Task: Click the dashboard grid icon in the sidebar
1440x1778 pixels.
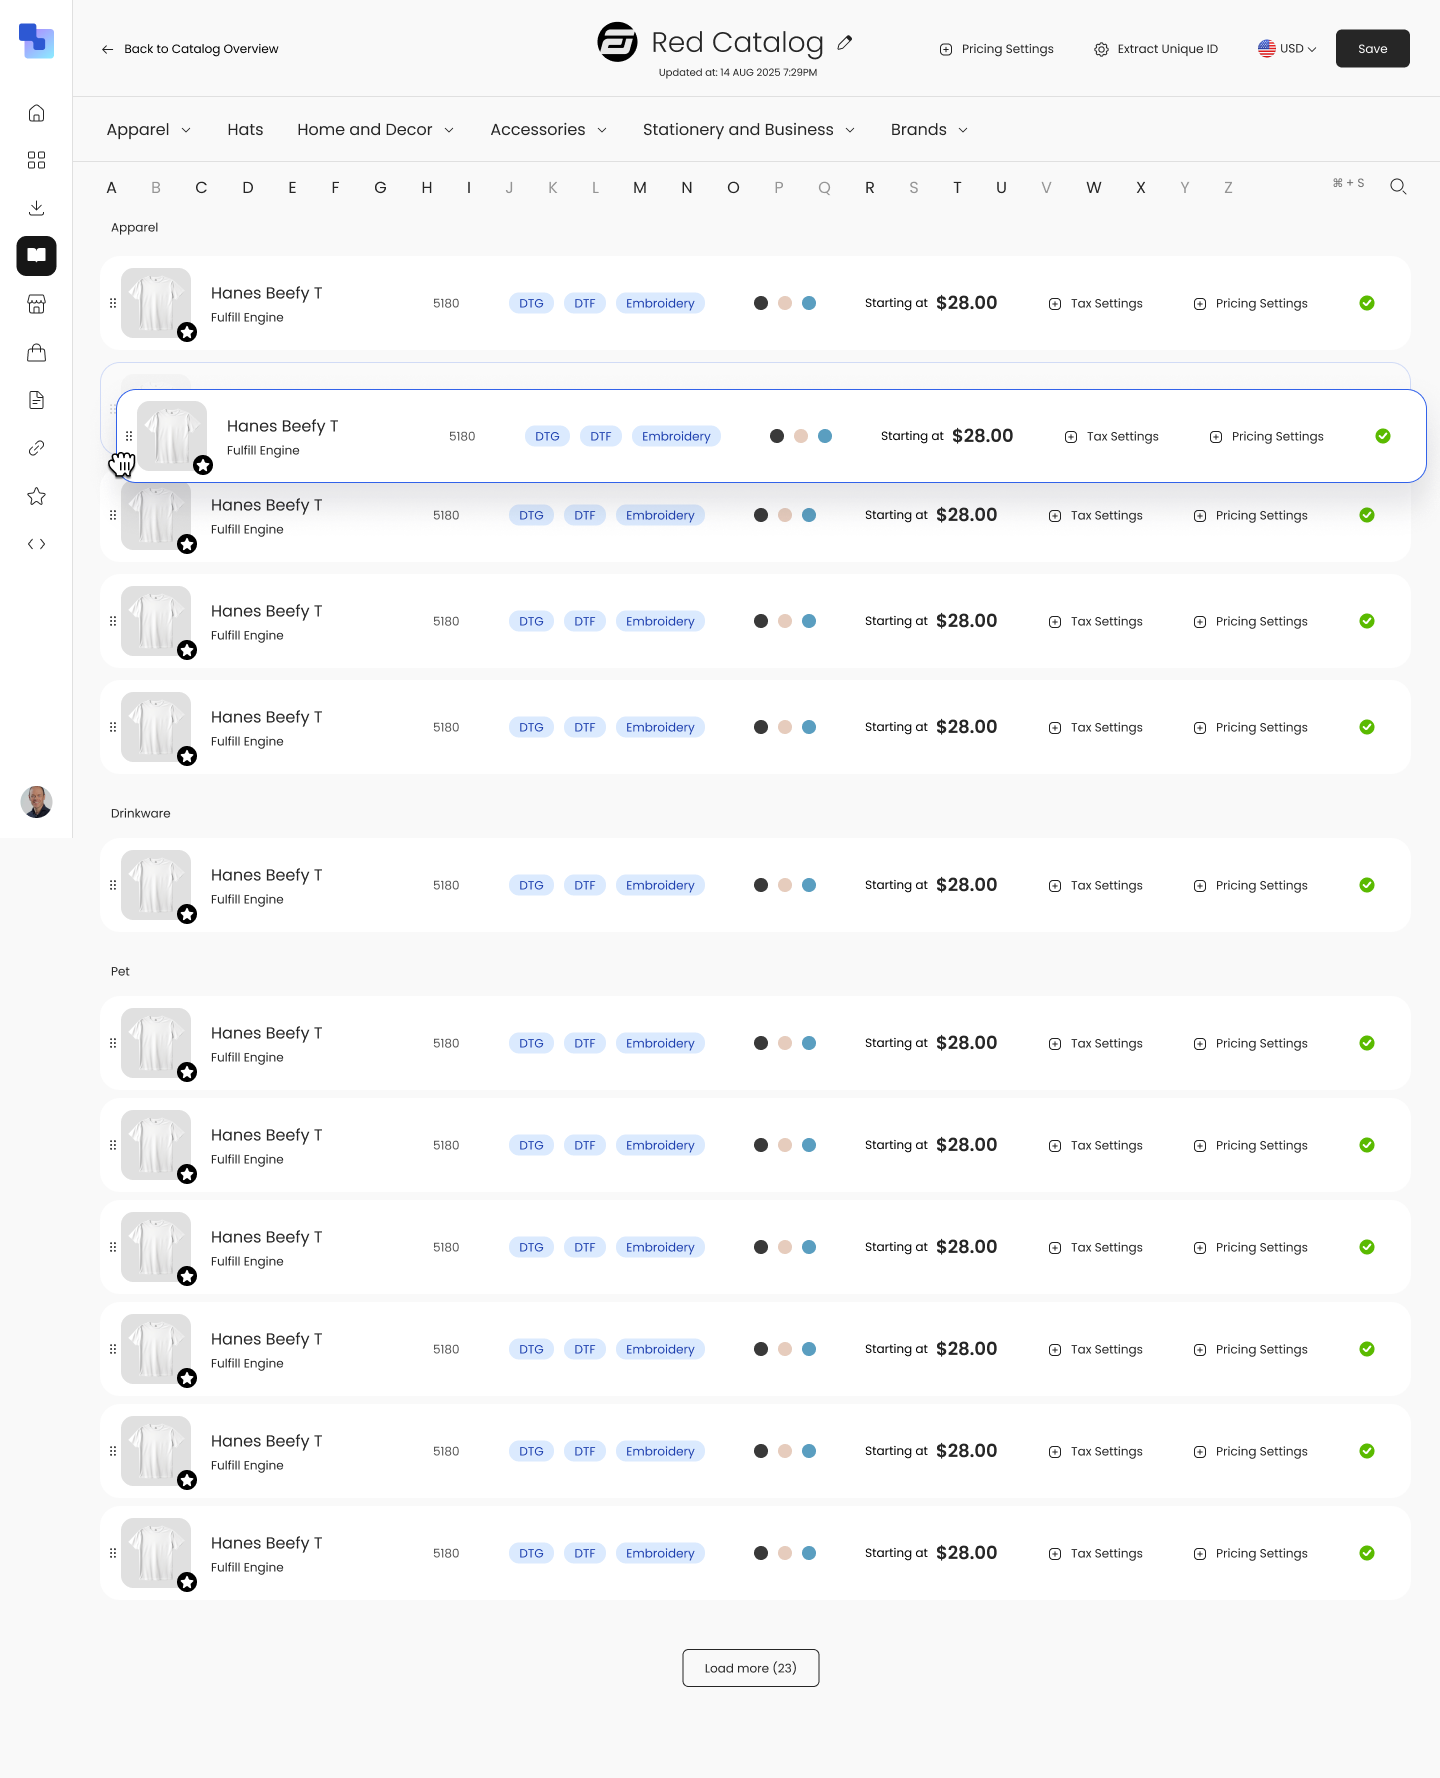Action: coord(36,161)
